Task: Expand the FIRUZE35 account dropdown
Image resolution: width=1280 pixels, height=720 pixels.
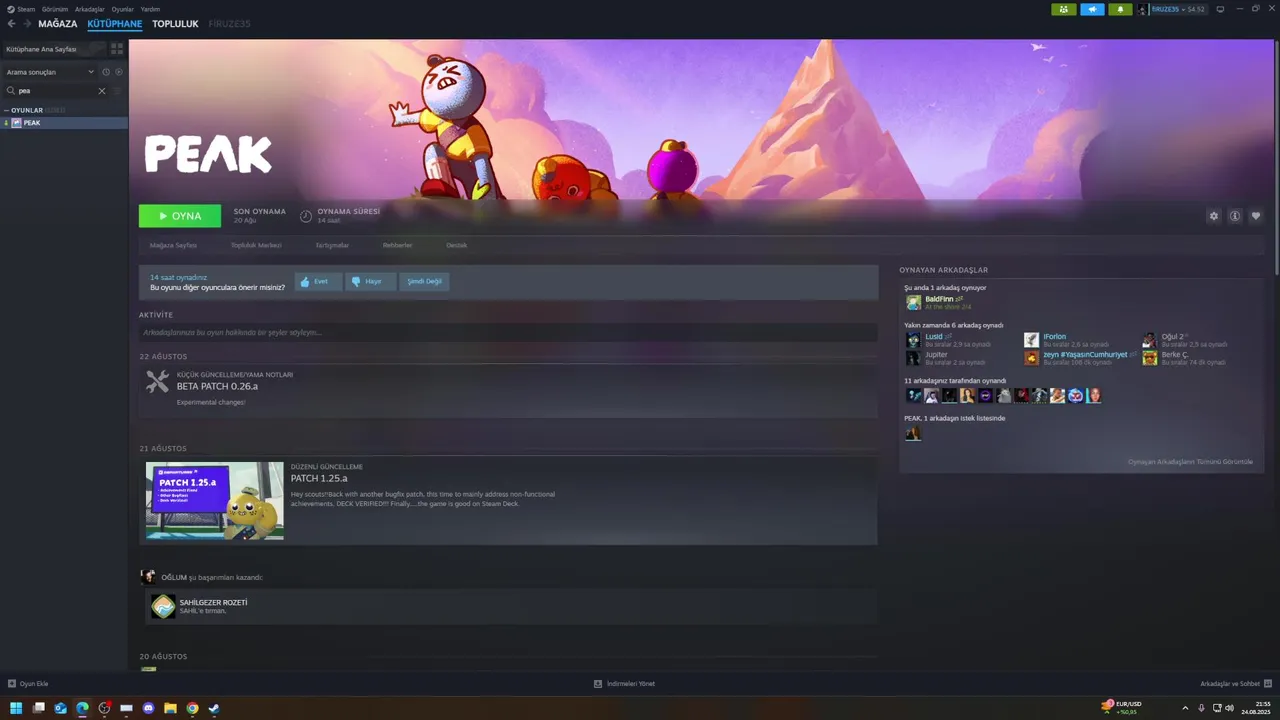Action: point(1179,9)
